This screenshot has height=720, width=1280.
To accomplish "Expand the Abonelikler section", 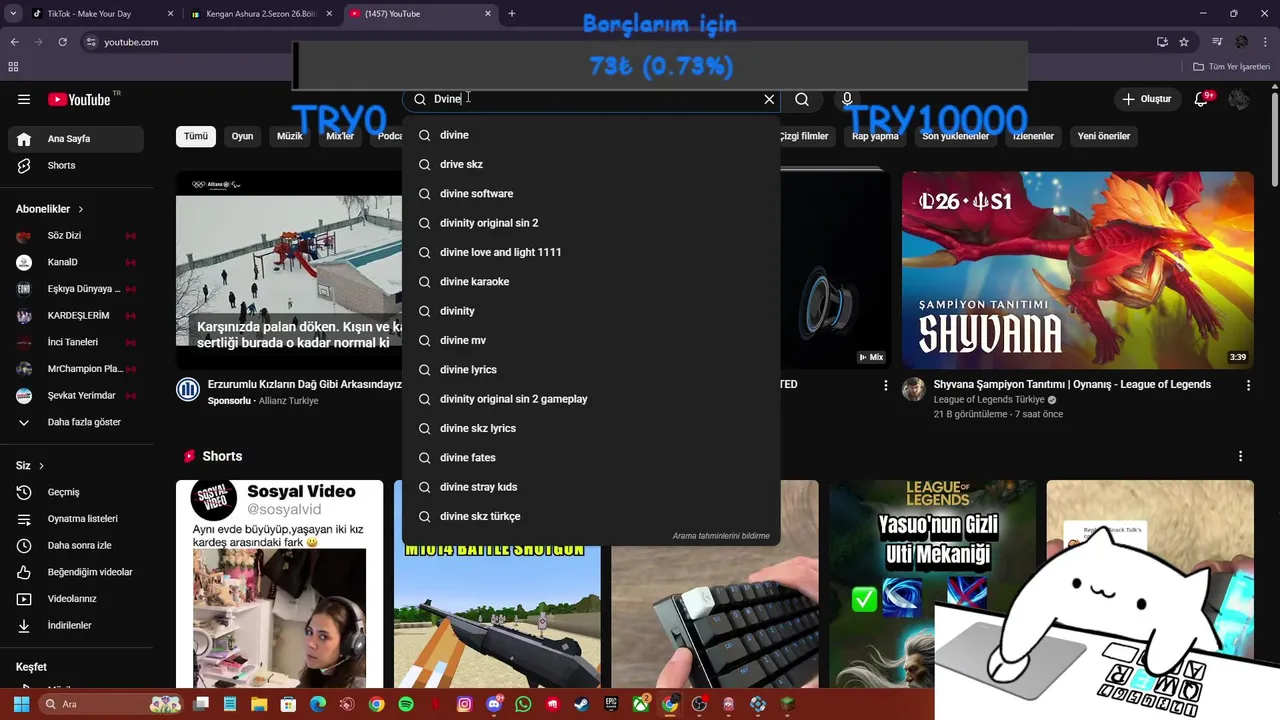I will coord(50,209).
